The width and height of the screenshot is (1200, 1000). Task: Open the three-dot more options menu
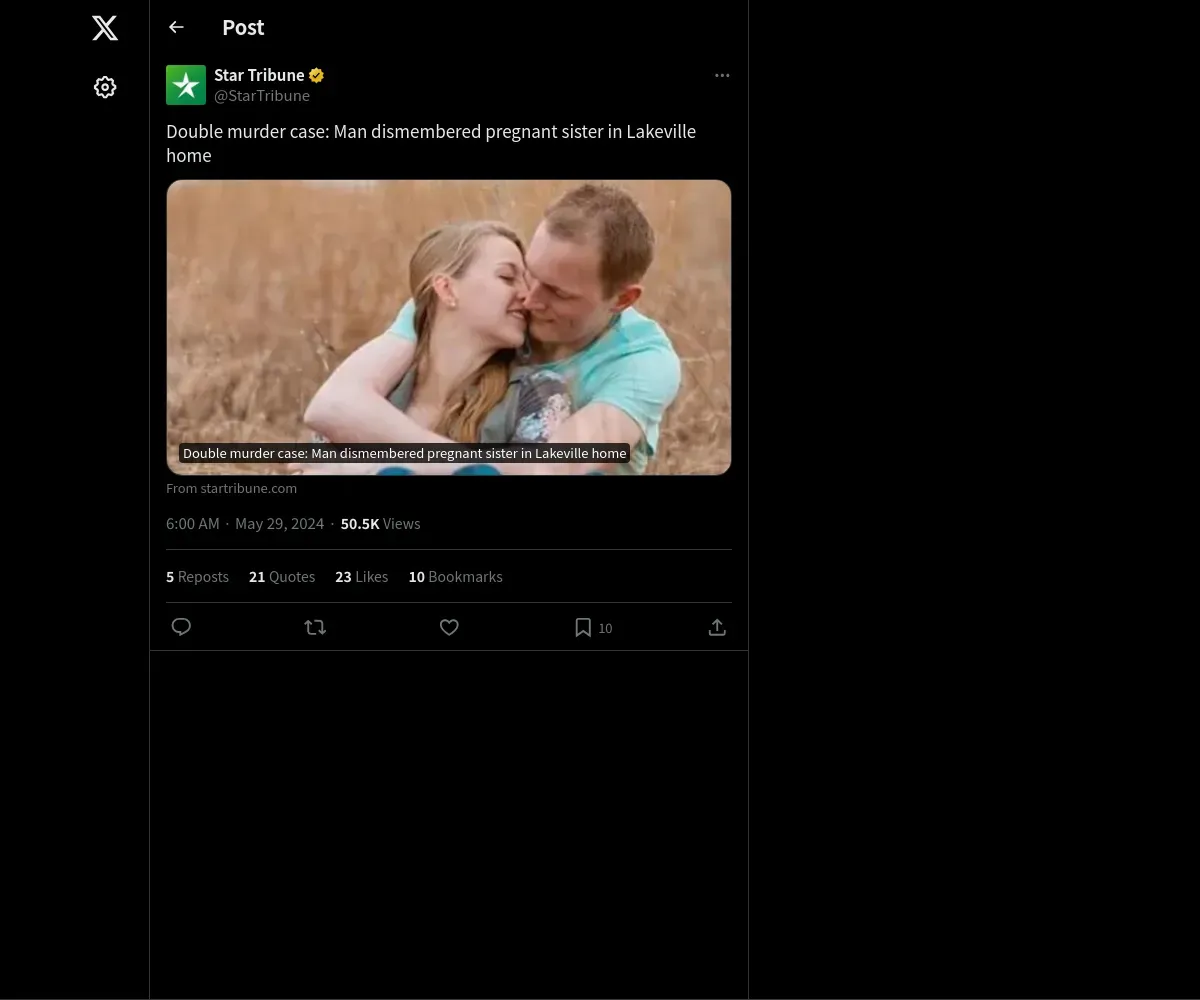click(x=722, y=76)
